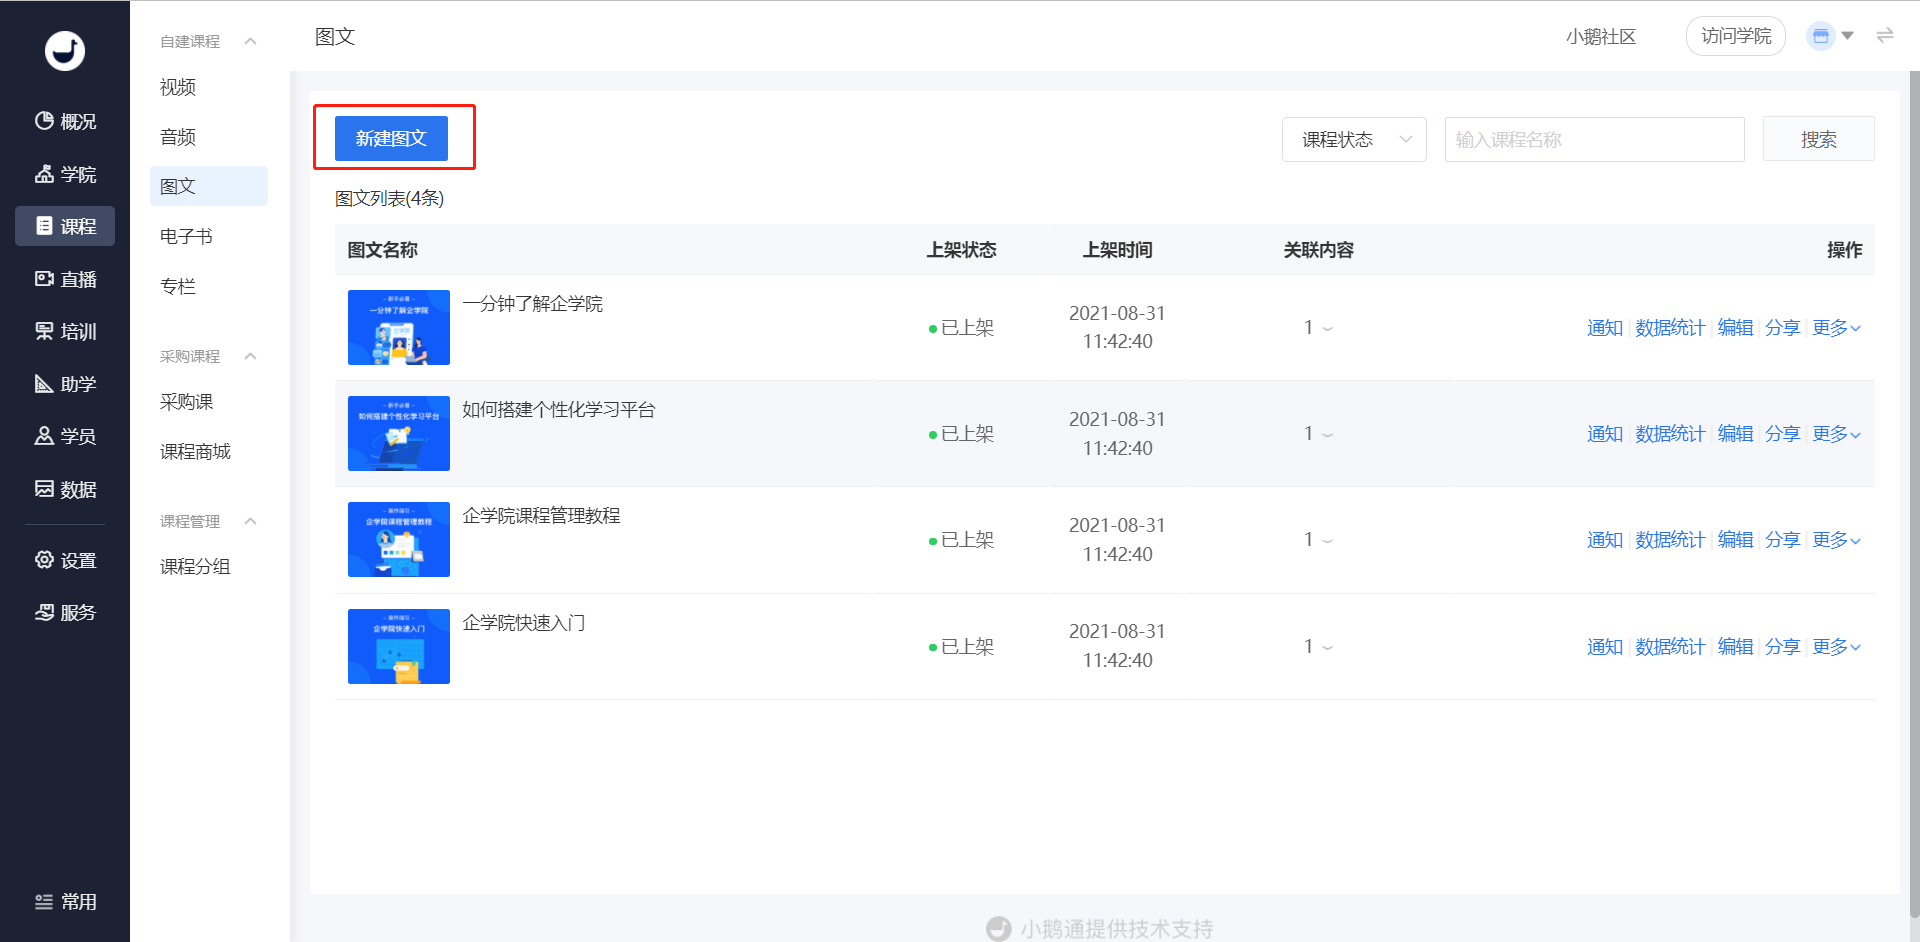Open the 培训 training section
Screen dimensions: 1920x942
click(x=65, y=331)
